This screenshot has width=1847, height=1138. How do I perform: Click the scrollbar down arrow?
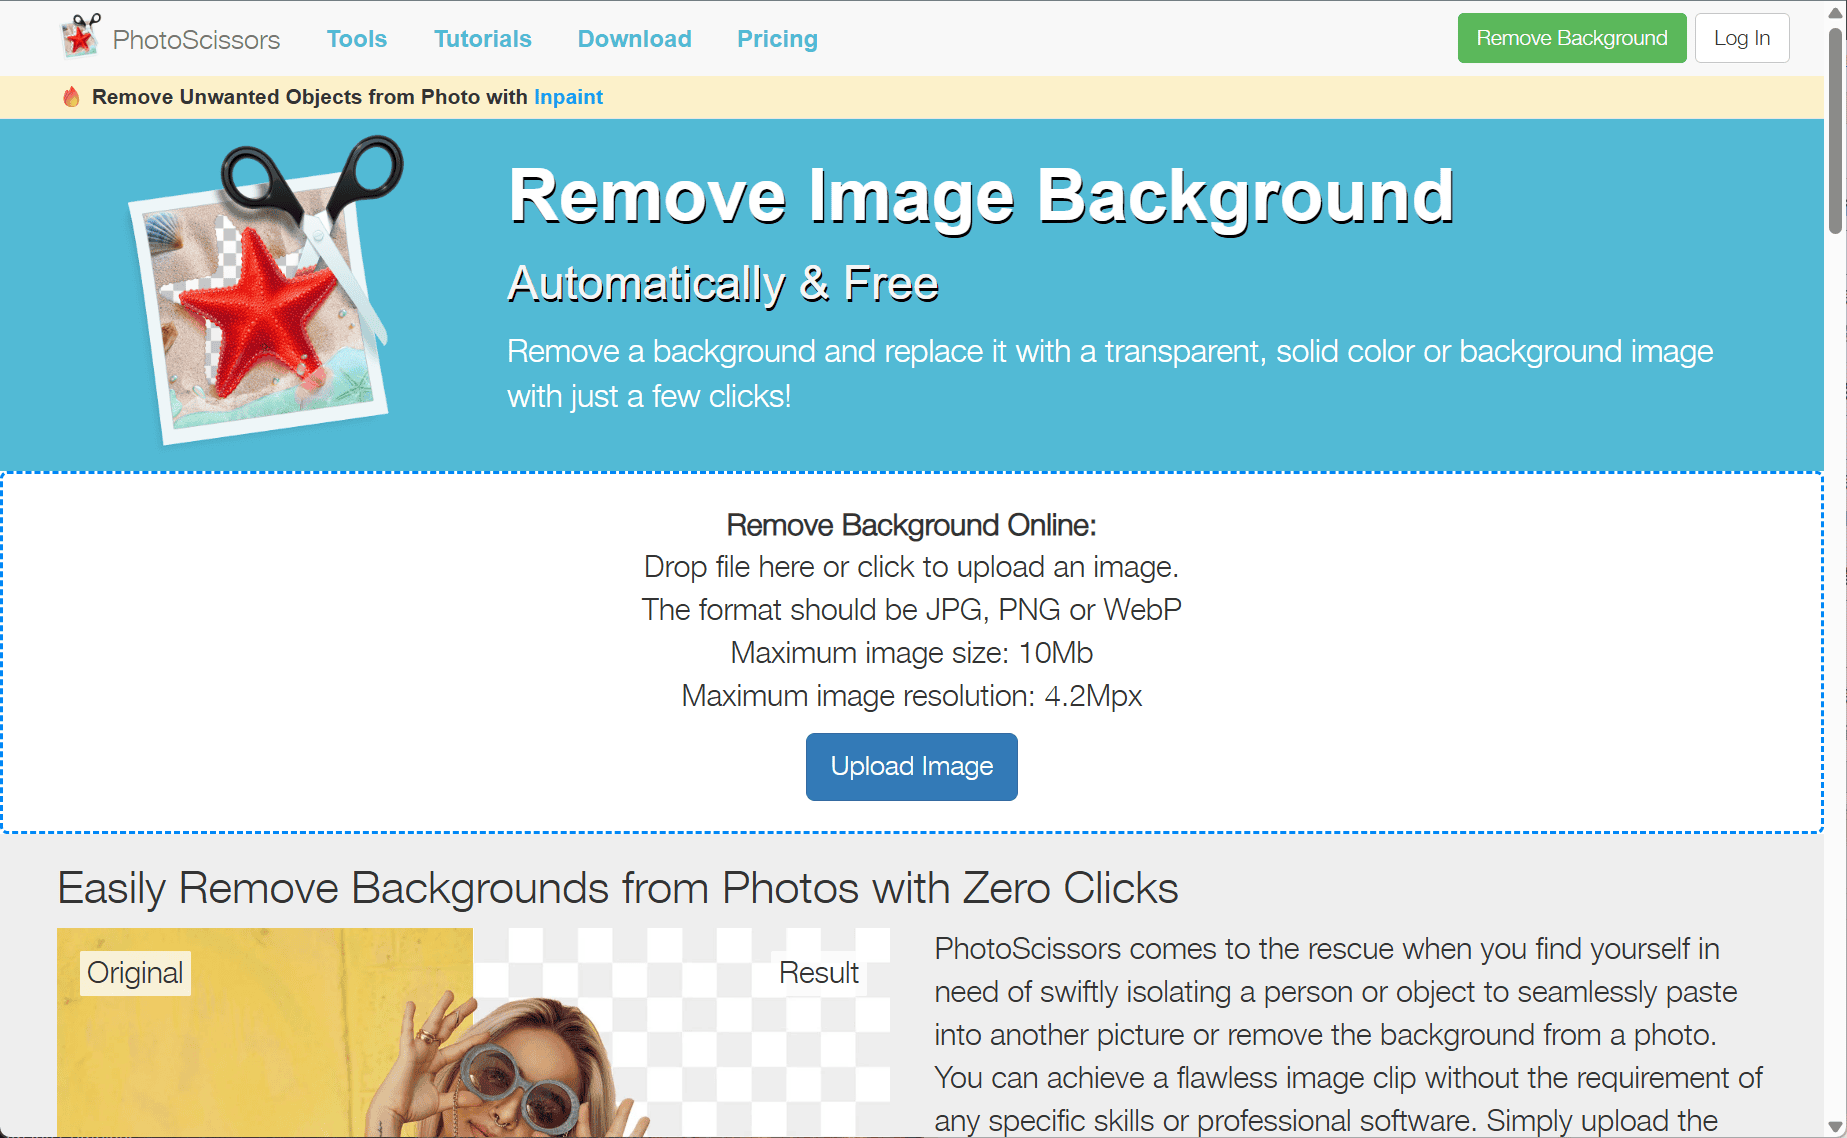tap(1835, 1126)
